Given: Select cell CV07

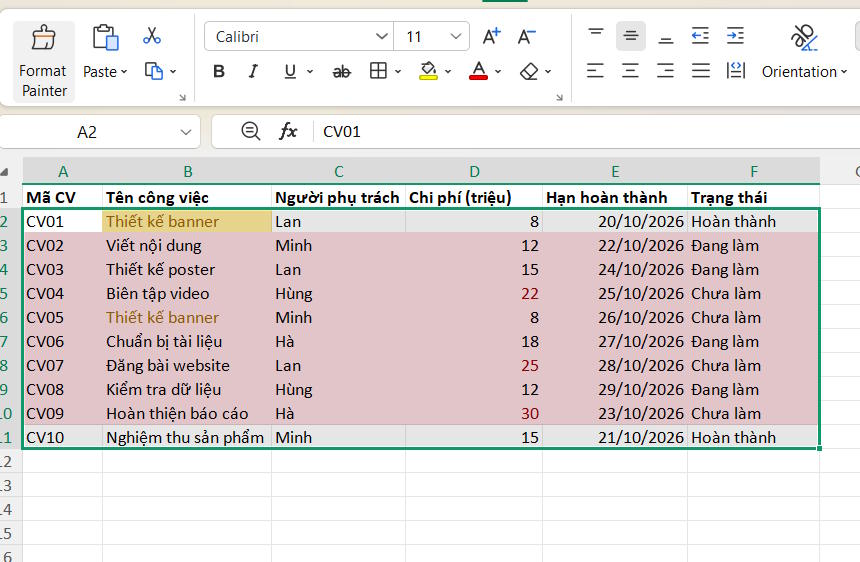Looking at the screenshot, I should pos(63,366).
